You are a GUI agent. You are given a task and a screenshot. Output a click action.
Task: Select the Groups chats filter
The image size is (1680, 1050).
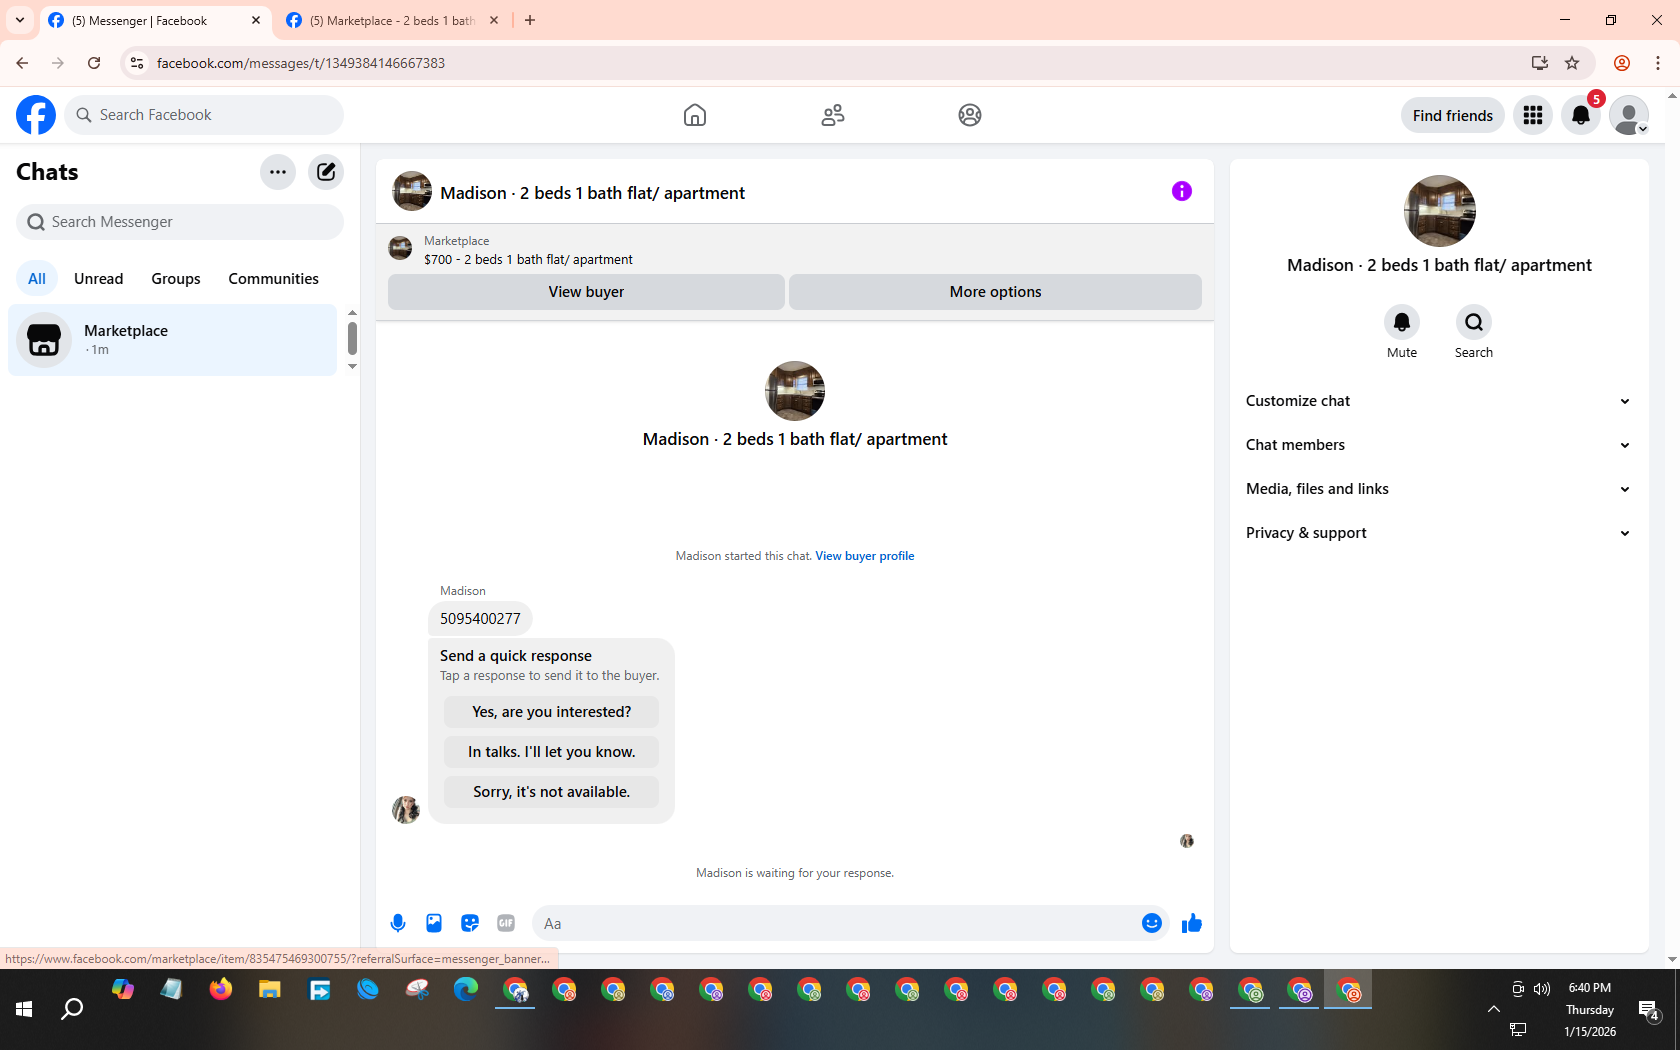[176, 279]
